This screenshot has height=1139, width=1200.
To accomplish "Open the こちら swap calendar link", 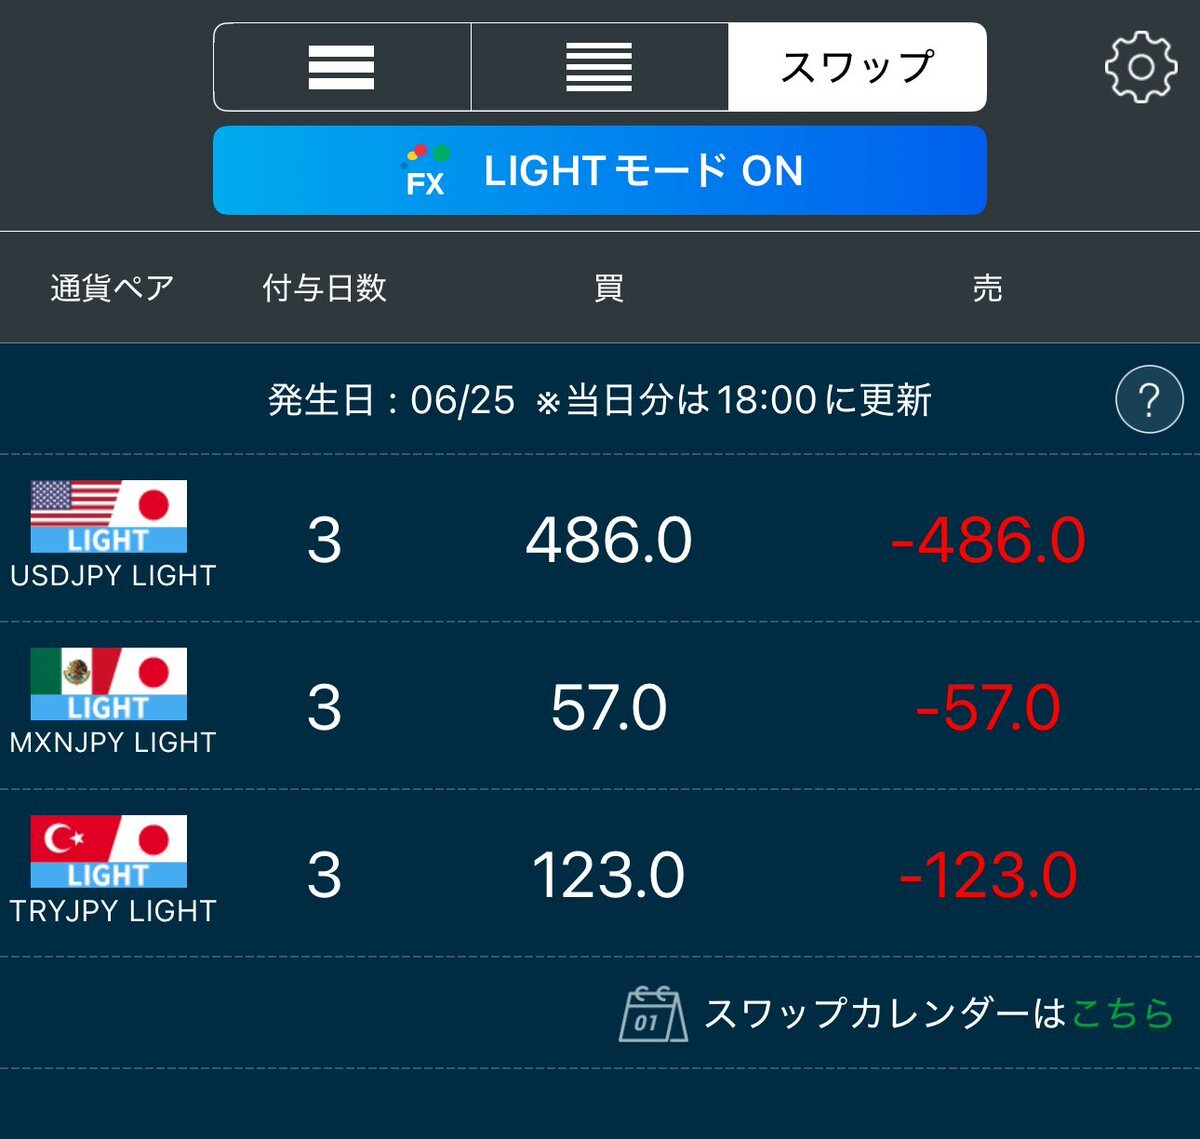I will 1122,1014.
